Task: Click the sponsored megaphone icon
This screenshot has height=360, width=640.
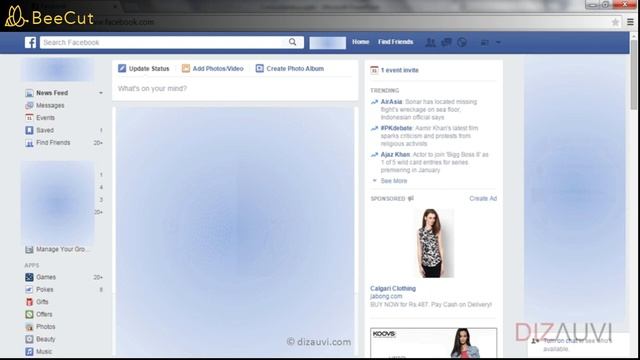Action: coord(411,198)
